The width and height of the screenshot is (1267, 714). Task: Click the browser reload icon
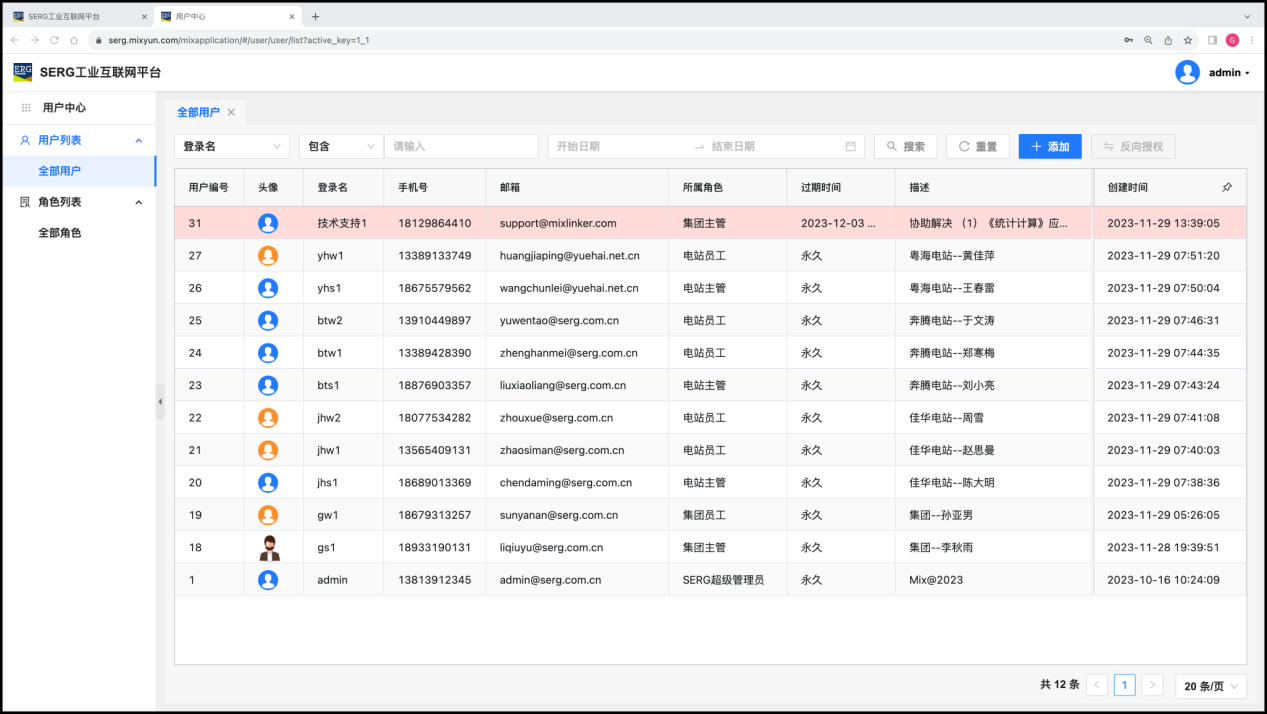(54, 40)
